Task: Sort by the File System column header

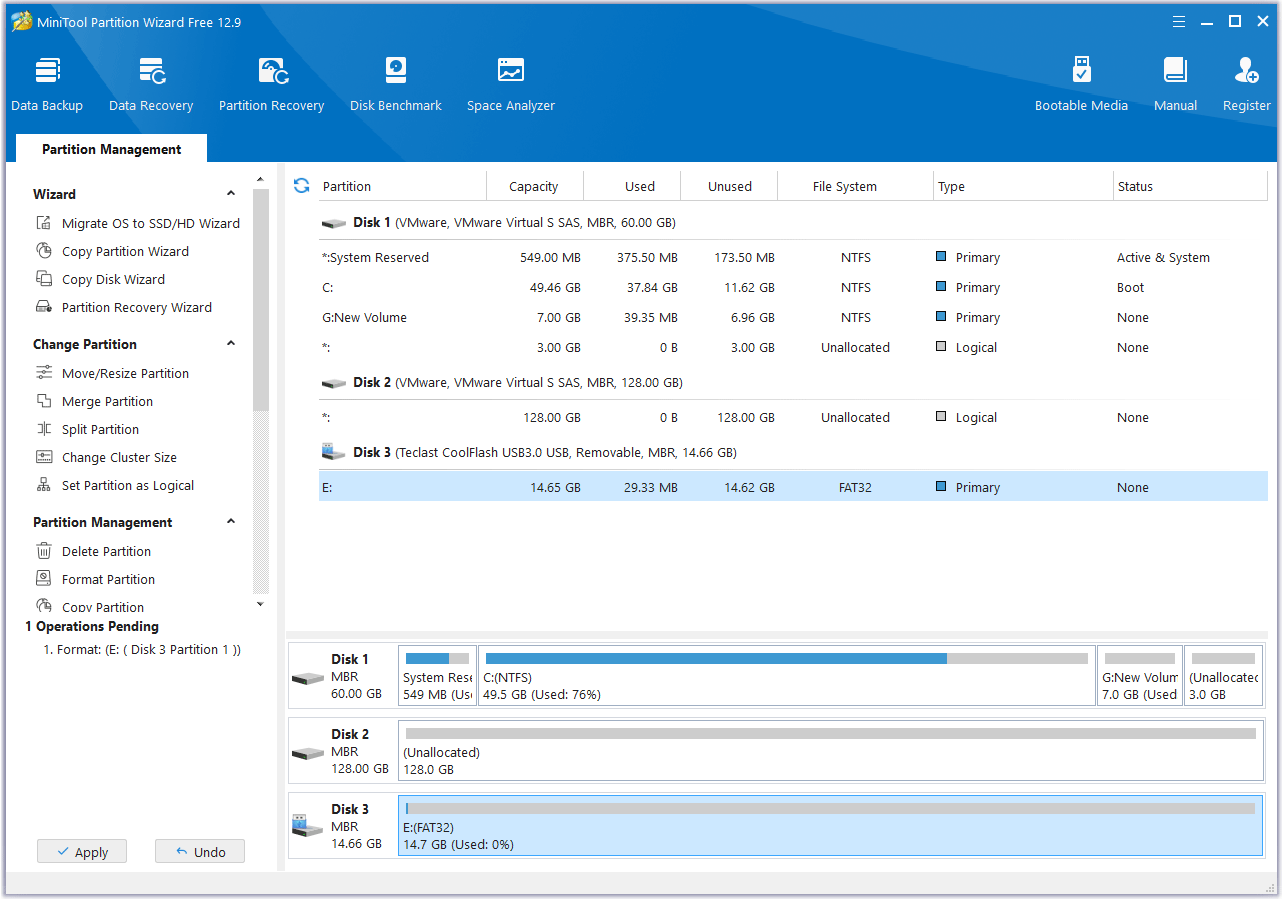Action: coord(855,186)
